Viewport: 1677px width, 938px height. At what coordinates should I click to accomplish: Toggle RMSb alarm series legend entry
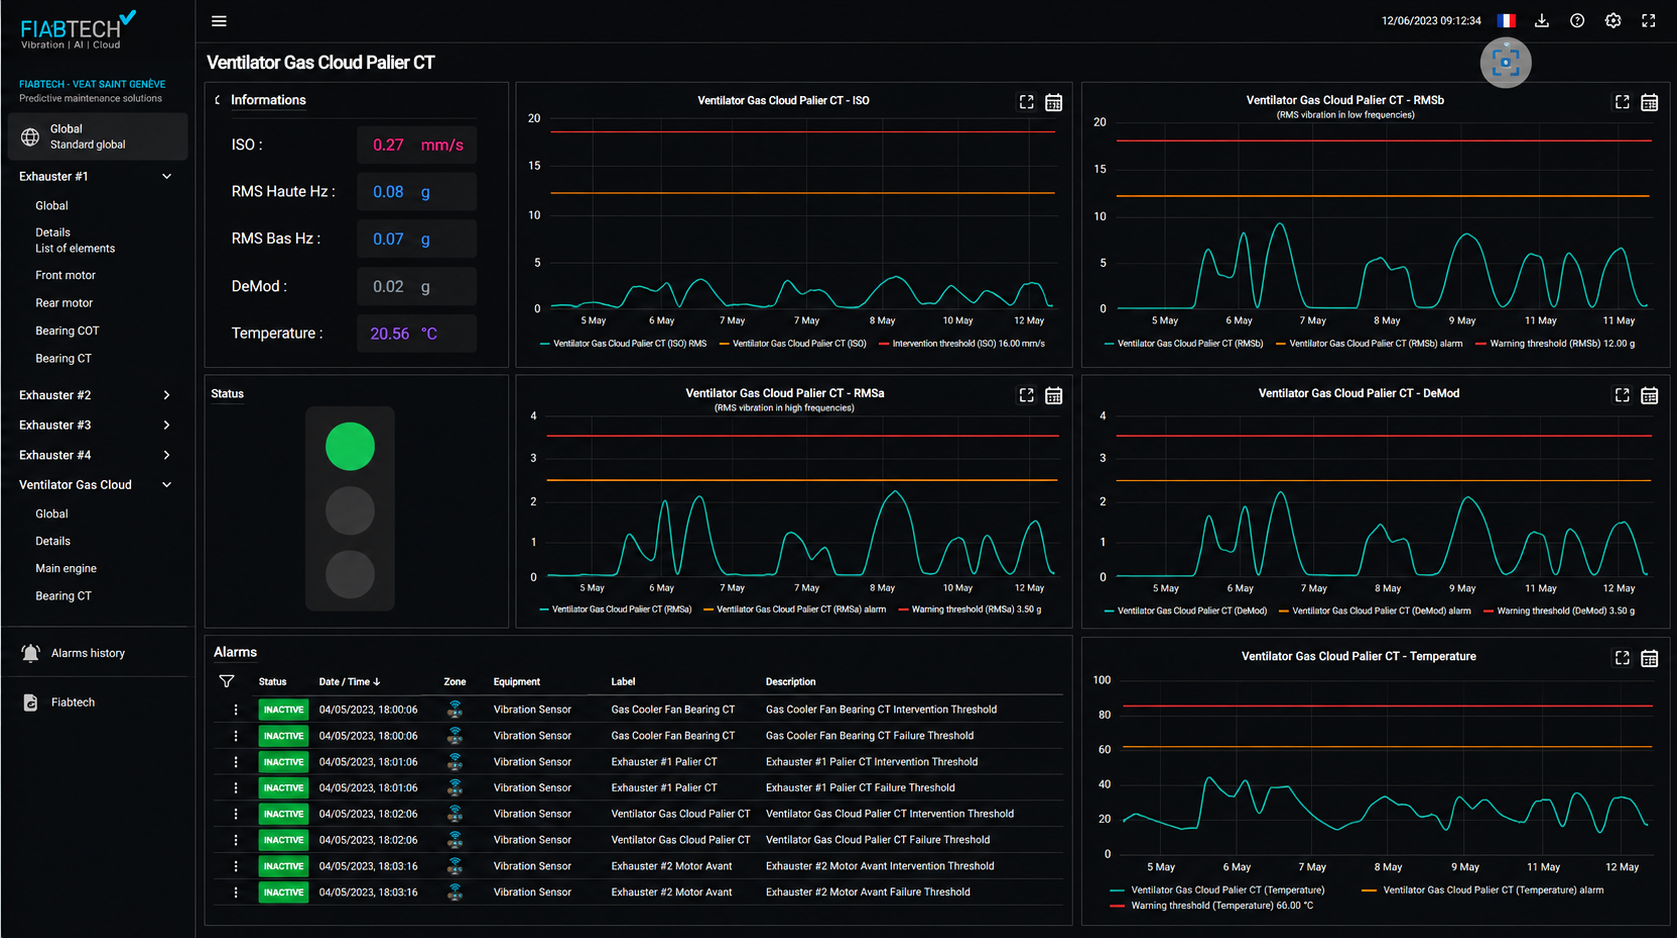1369,344
